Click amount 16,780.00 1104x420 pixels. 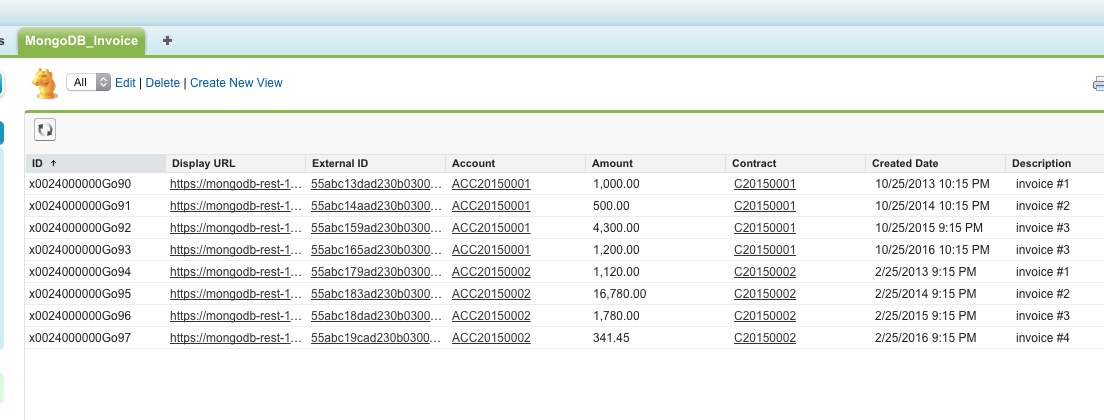click(x=620, y=294)
